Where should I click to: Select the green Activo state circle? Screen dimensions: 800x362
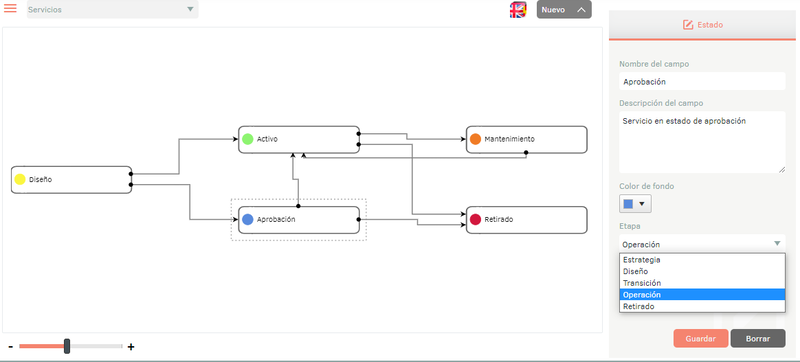coord(247,139)
